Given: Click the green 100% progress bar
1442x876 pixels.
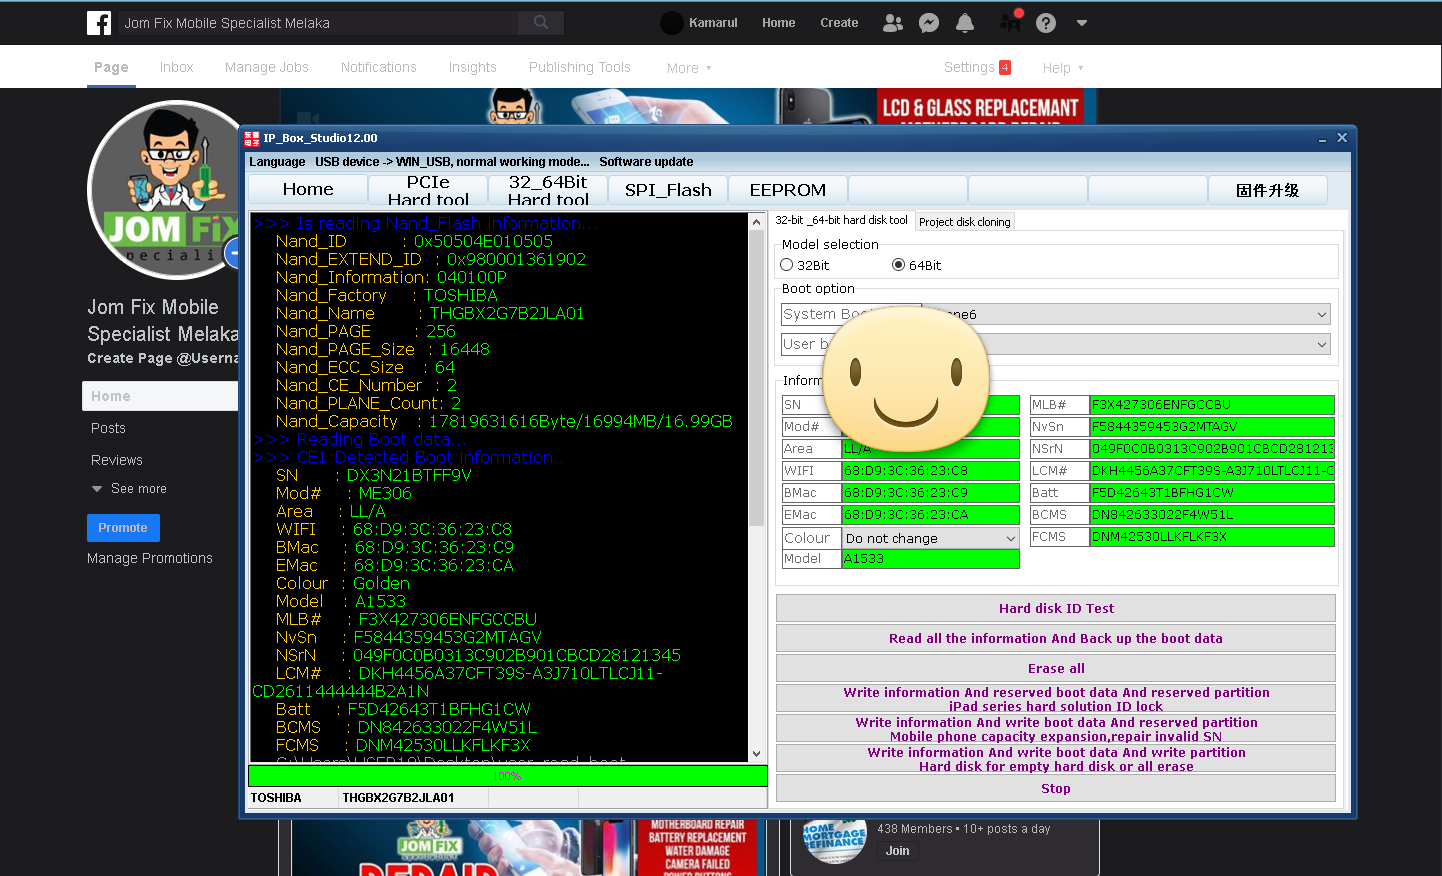Looking at the screenshot, I should [508, 776].
